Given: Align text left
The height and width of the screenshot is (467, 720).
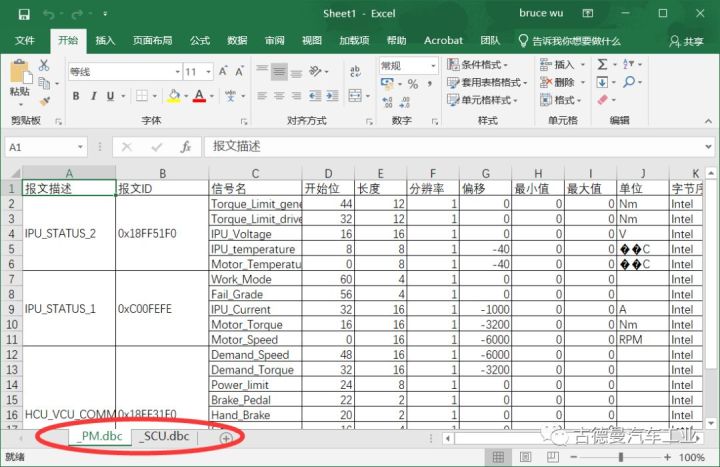Looking at the screenshot, I should click(262, 96).
